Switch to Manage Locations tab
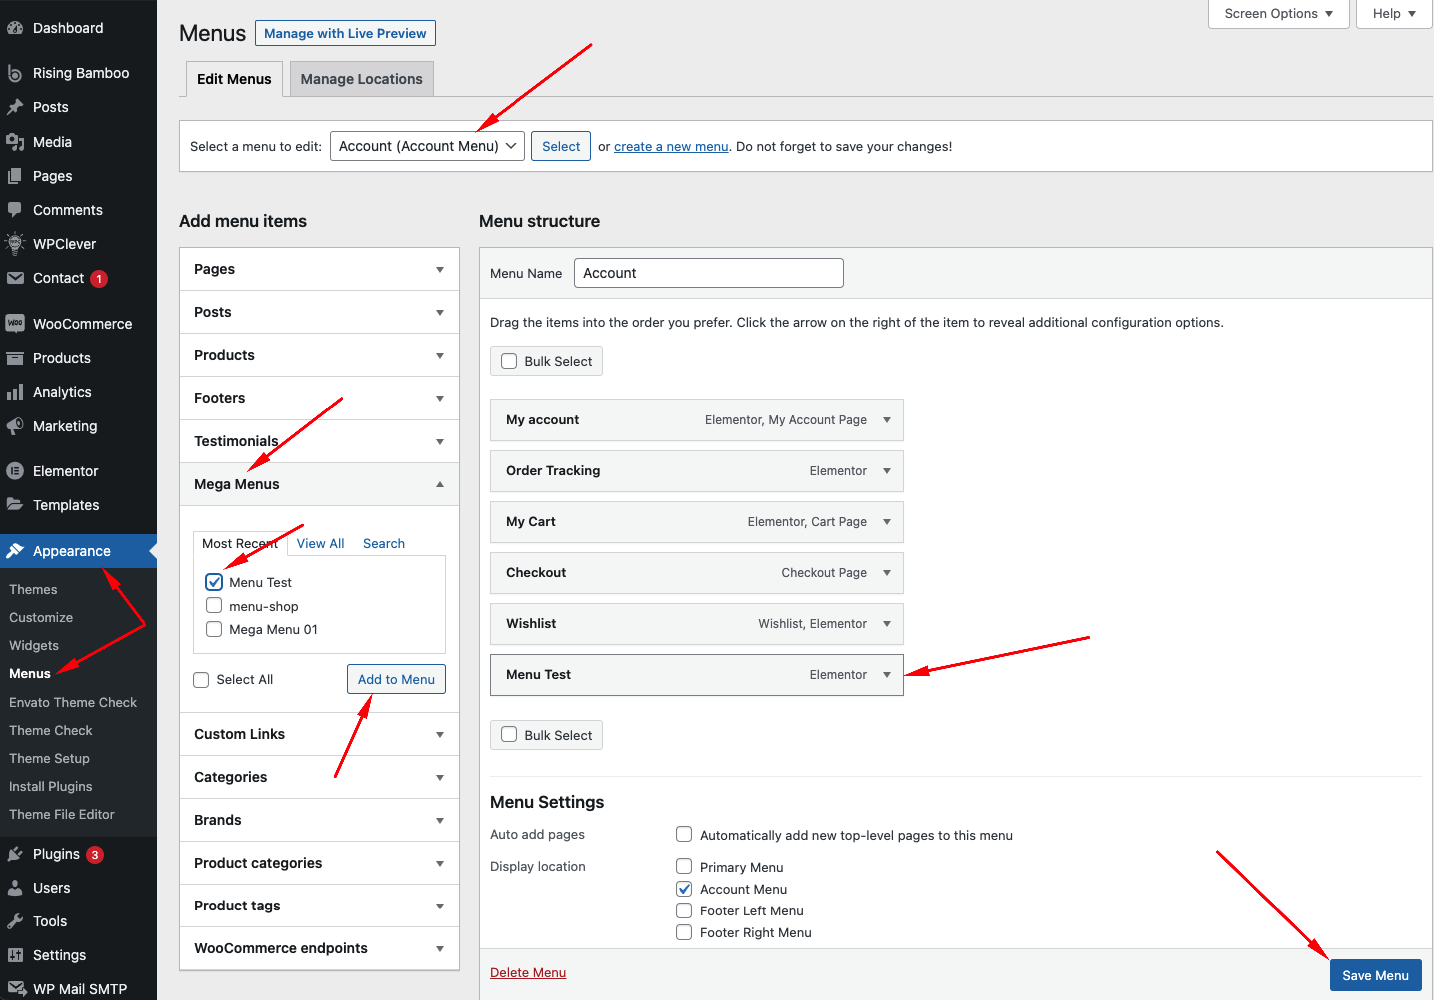The width and height of the screenshot is (1434, 1000). pyautogui.click(x=361, y=79)
